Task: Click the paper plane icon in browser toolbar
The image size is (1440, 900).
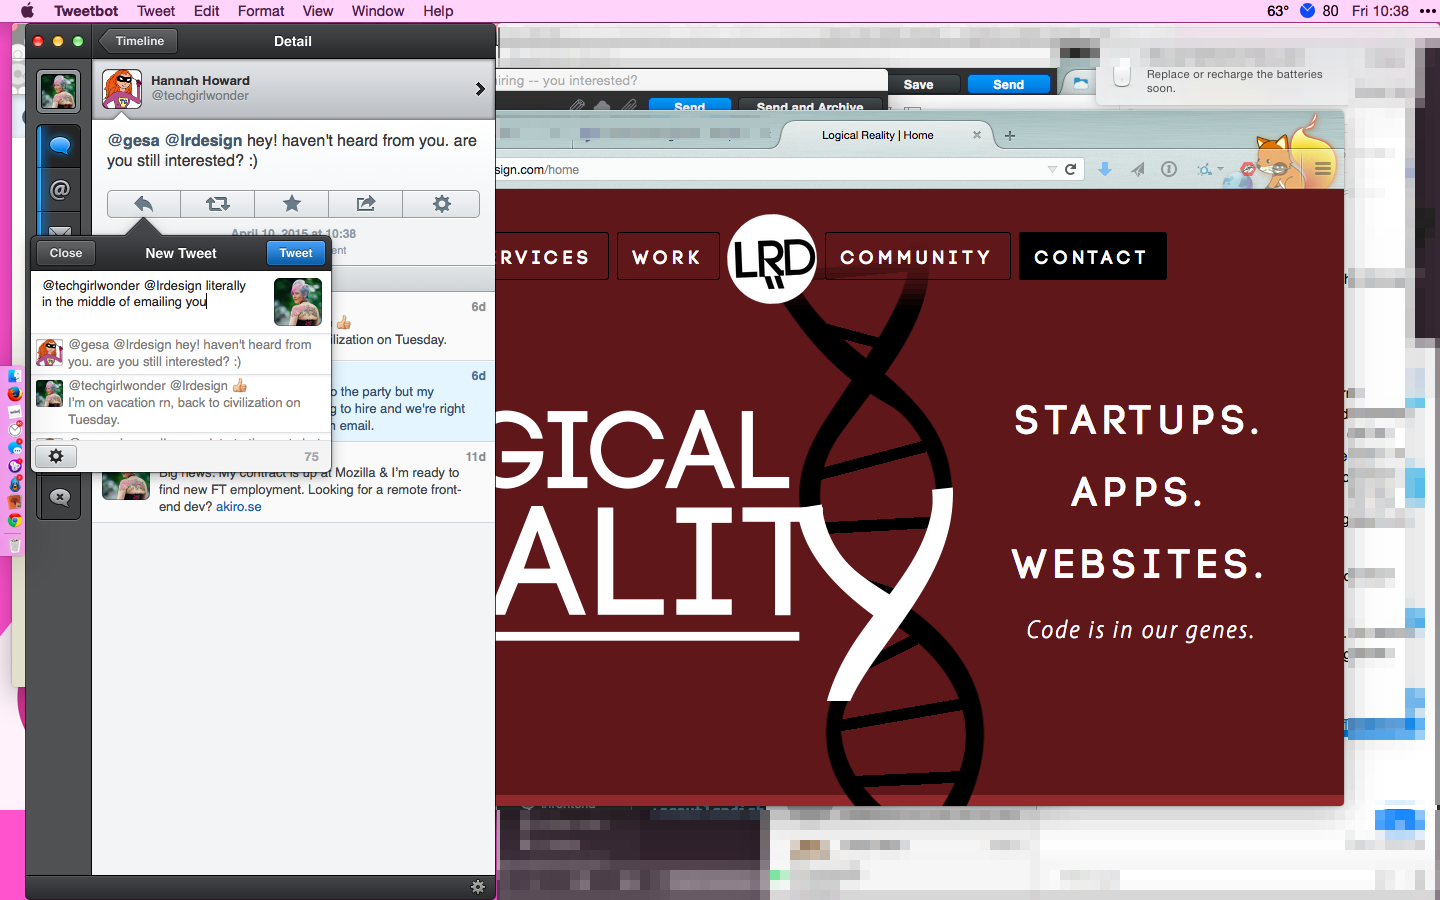Action: point(1137,169)
